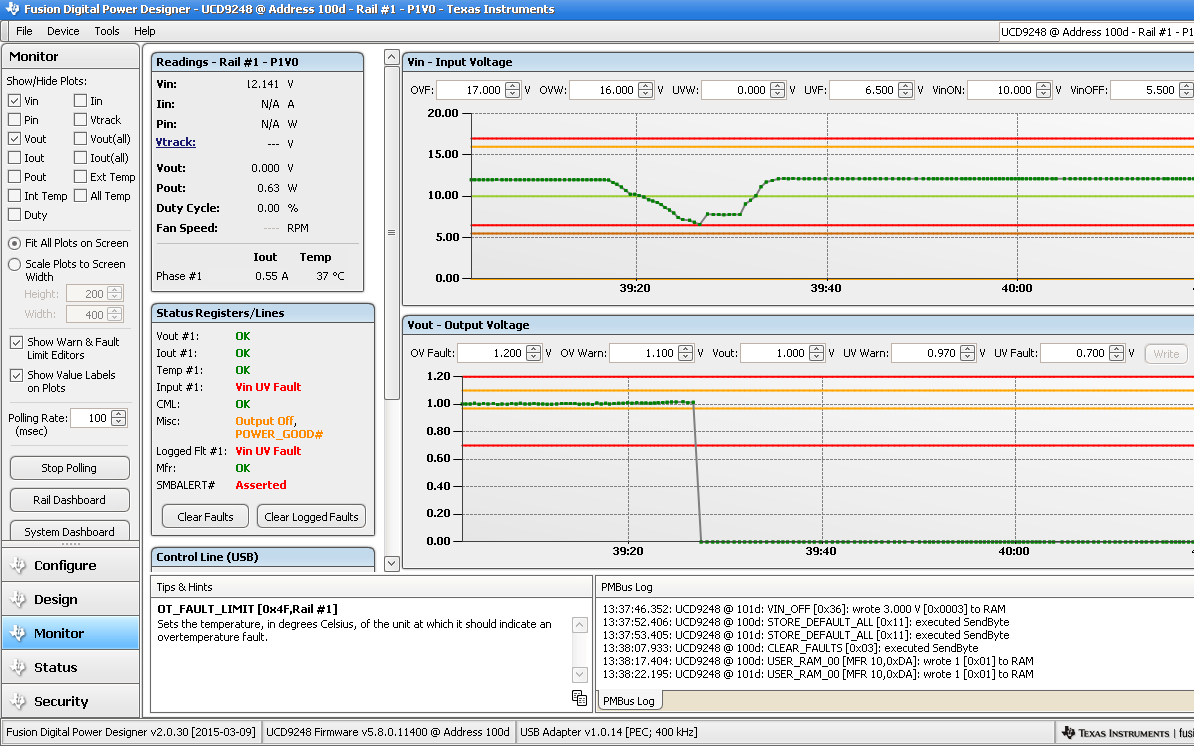Switch to the Configure section
1194x746 pixels.
[x=71, y=566]
